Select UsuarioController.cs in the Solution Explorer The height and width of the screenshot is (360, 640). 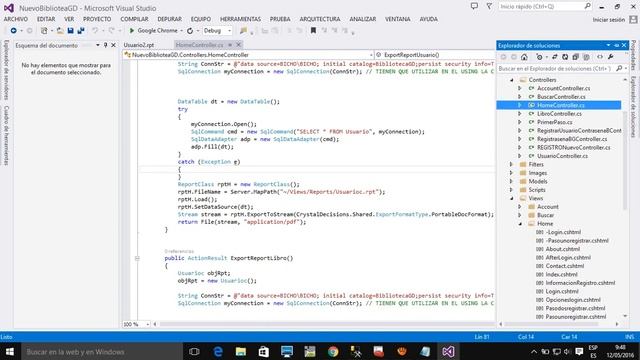point(562,156)
